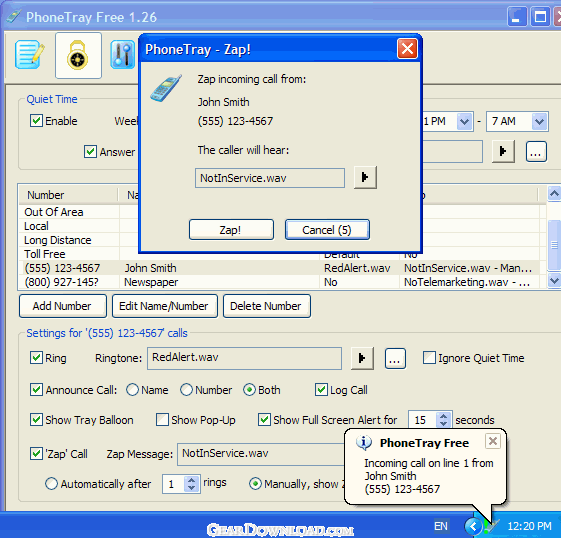Close the PhoneTray Zap dialog
This screenshot has width=561, height=538.
407,49
